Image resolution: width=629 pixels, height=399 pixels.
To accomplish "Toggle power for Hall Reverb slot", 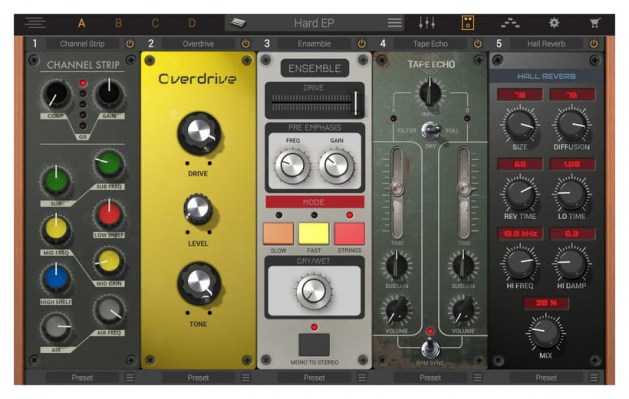I will coord(593,43).
